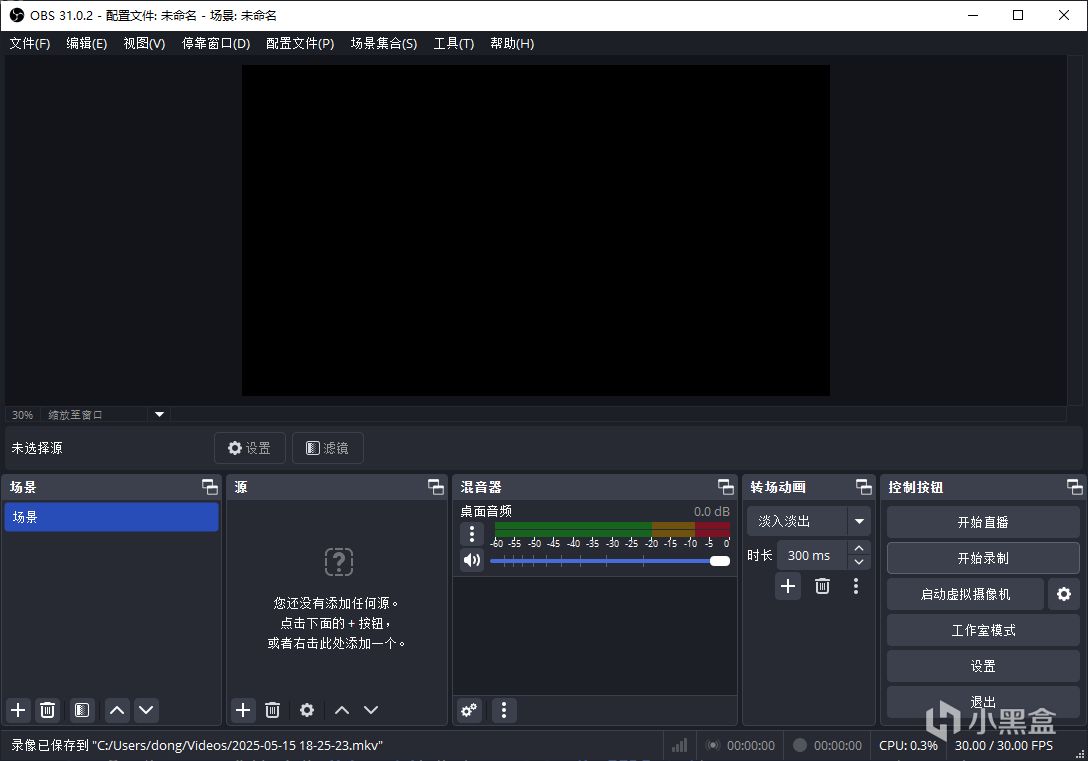
Task: Remove the transition with the trash icon
Action: tap(822, 586)
